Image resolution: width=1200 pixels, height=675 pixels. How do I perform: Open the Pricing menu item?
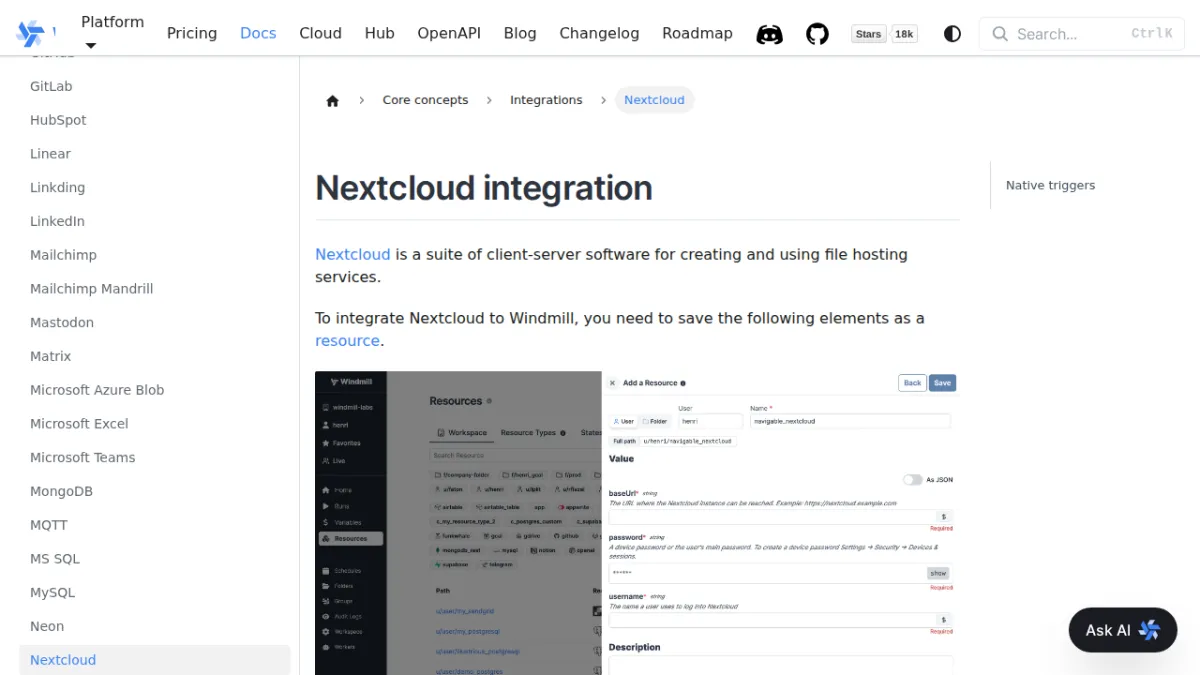[x=192, y=33]
